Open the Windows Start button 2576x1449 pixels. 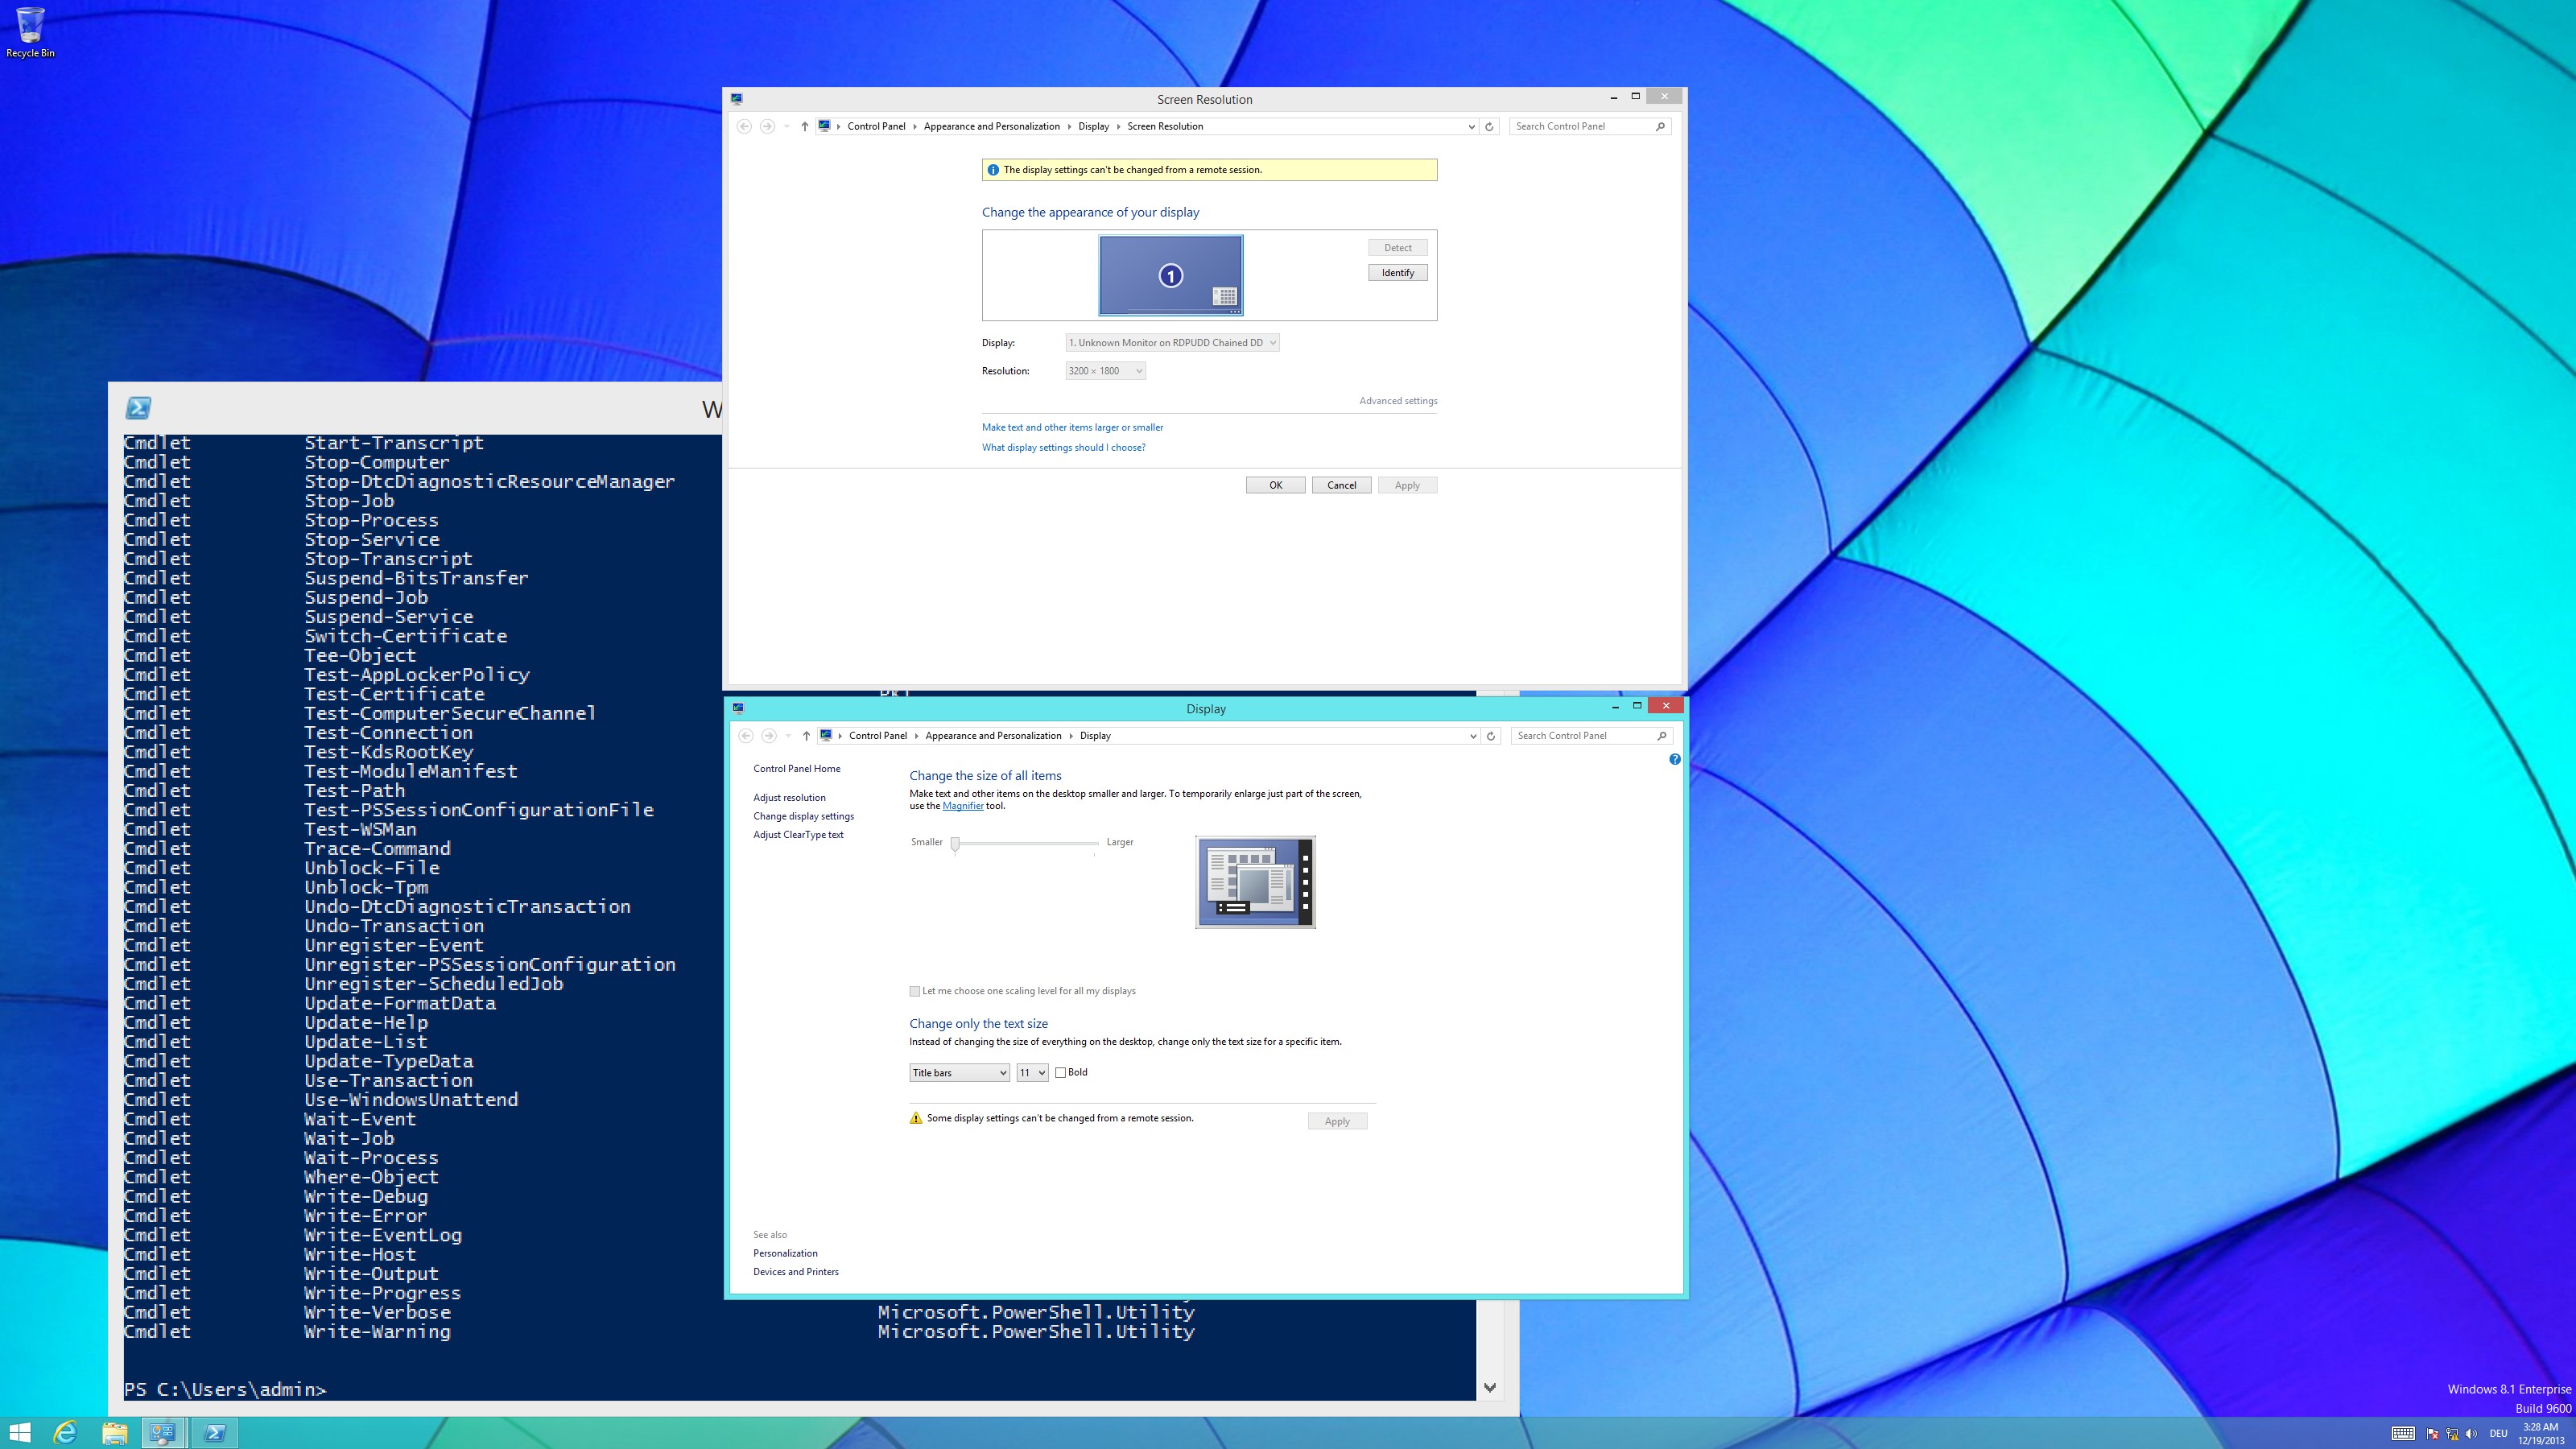click(20, 1433)
